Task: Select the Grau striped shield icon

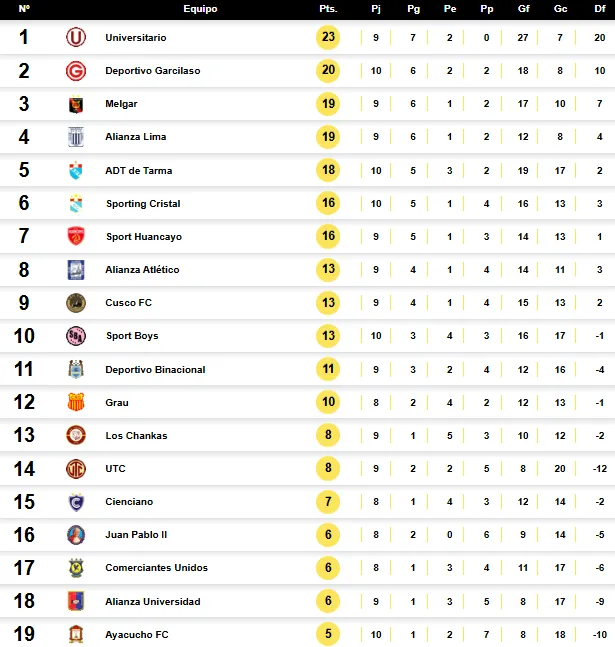Action: click(76, 402)
